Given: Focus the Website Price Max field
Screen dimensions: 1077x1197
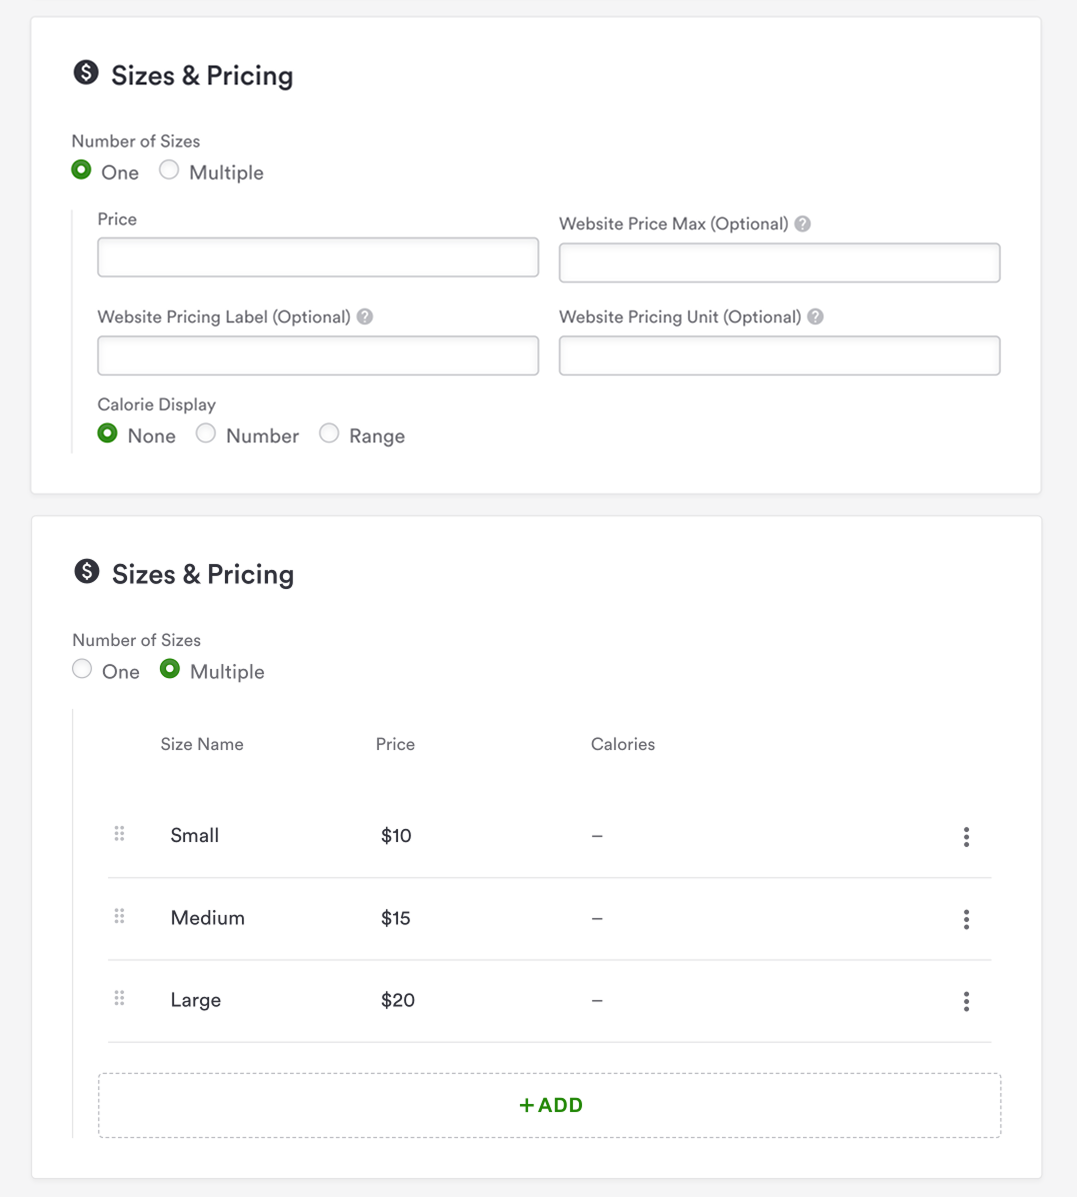Looking at the screenshot, I should click(x=779, y=263).
